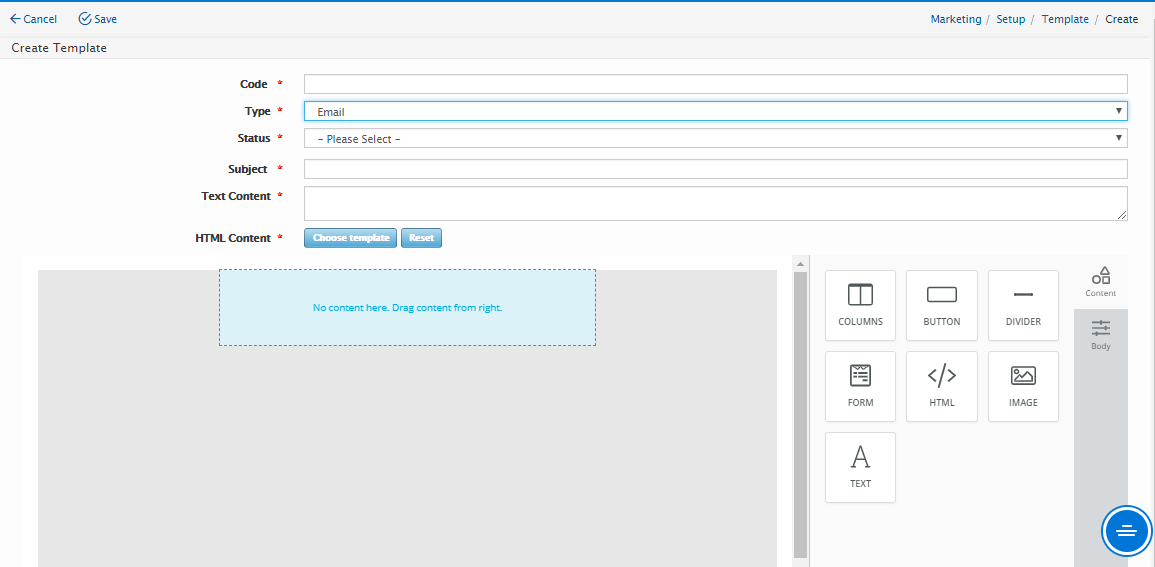Cancel and go back
This screenshot has height=567, width=1155.
coord(33,19)
